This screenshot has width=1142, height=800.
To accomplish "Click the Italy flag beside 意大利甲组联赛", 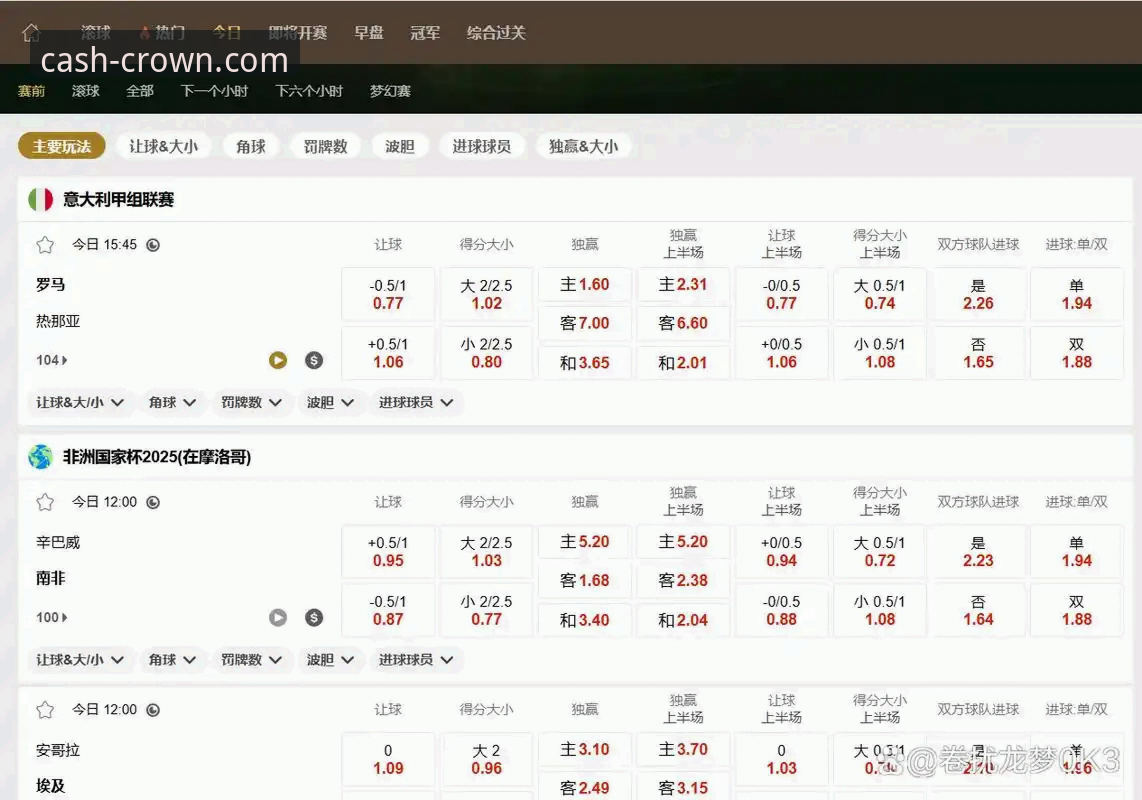I will pos(40,199).
